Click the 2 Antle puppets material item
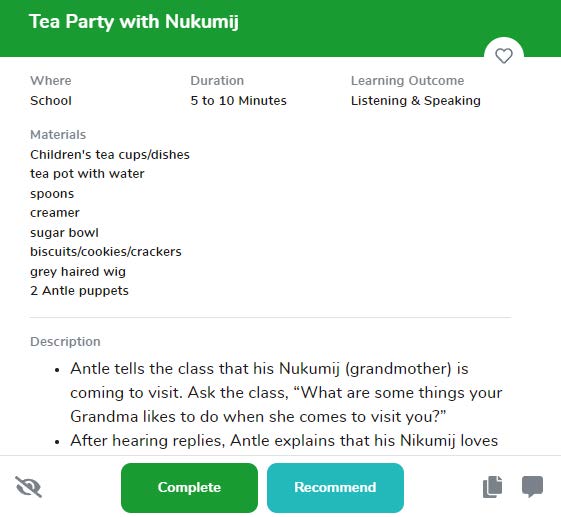The width and height of the screenshot is (561, 517). (x=79, y=291)
